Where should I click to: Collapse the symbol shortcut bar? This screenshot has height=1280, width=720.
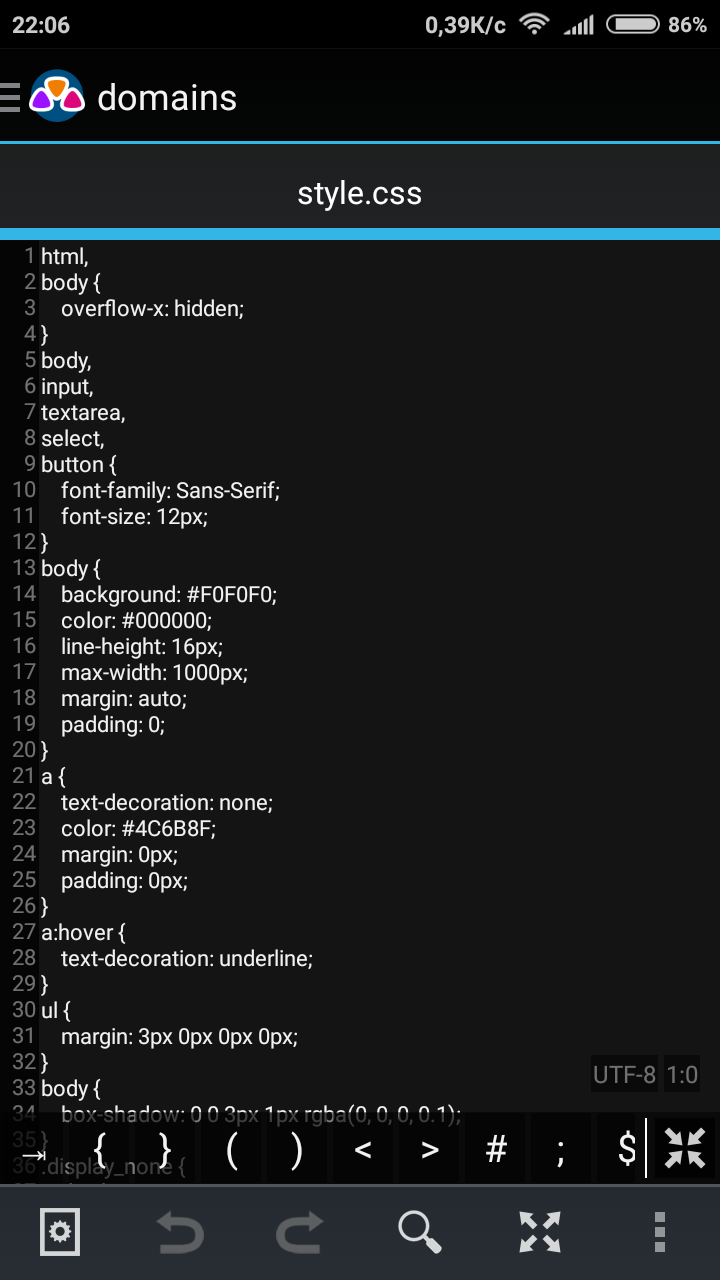click(685, 1148)
